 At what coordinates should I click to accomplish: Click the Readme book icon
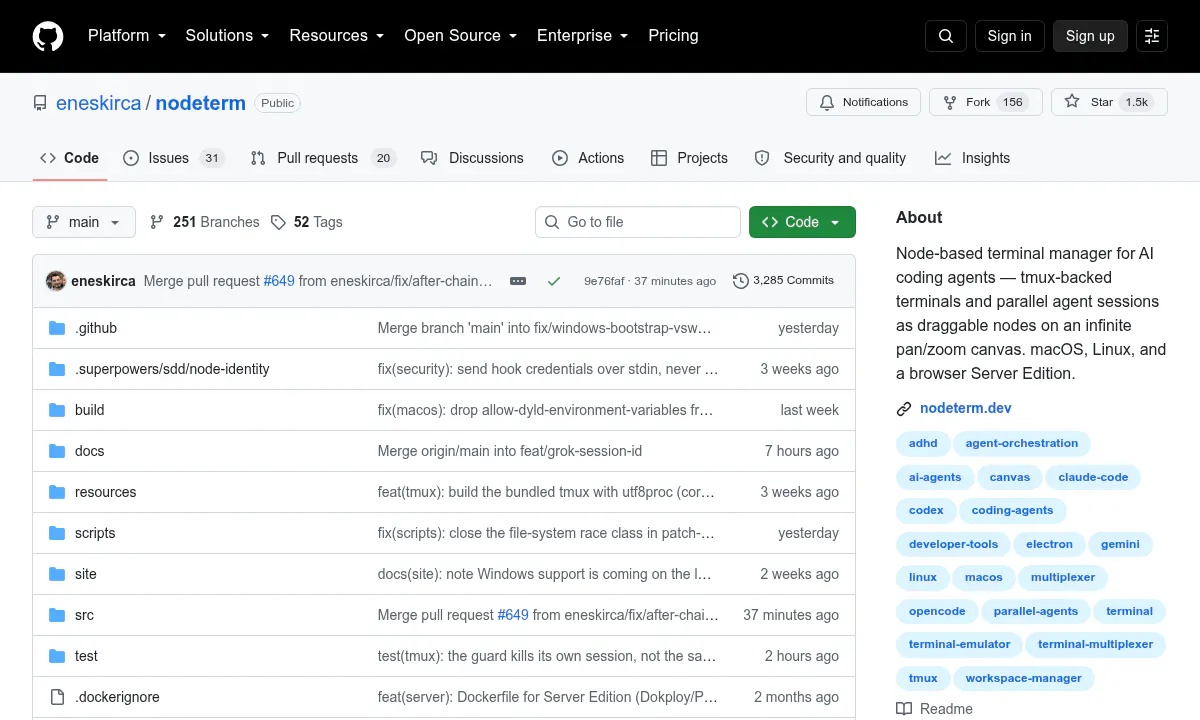click(x=904, y=709)
